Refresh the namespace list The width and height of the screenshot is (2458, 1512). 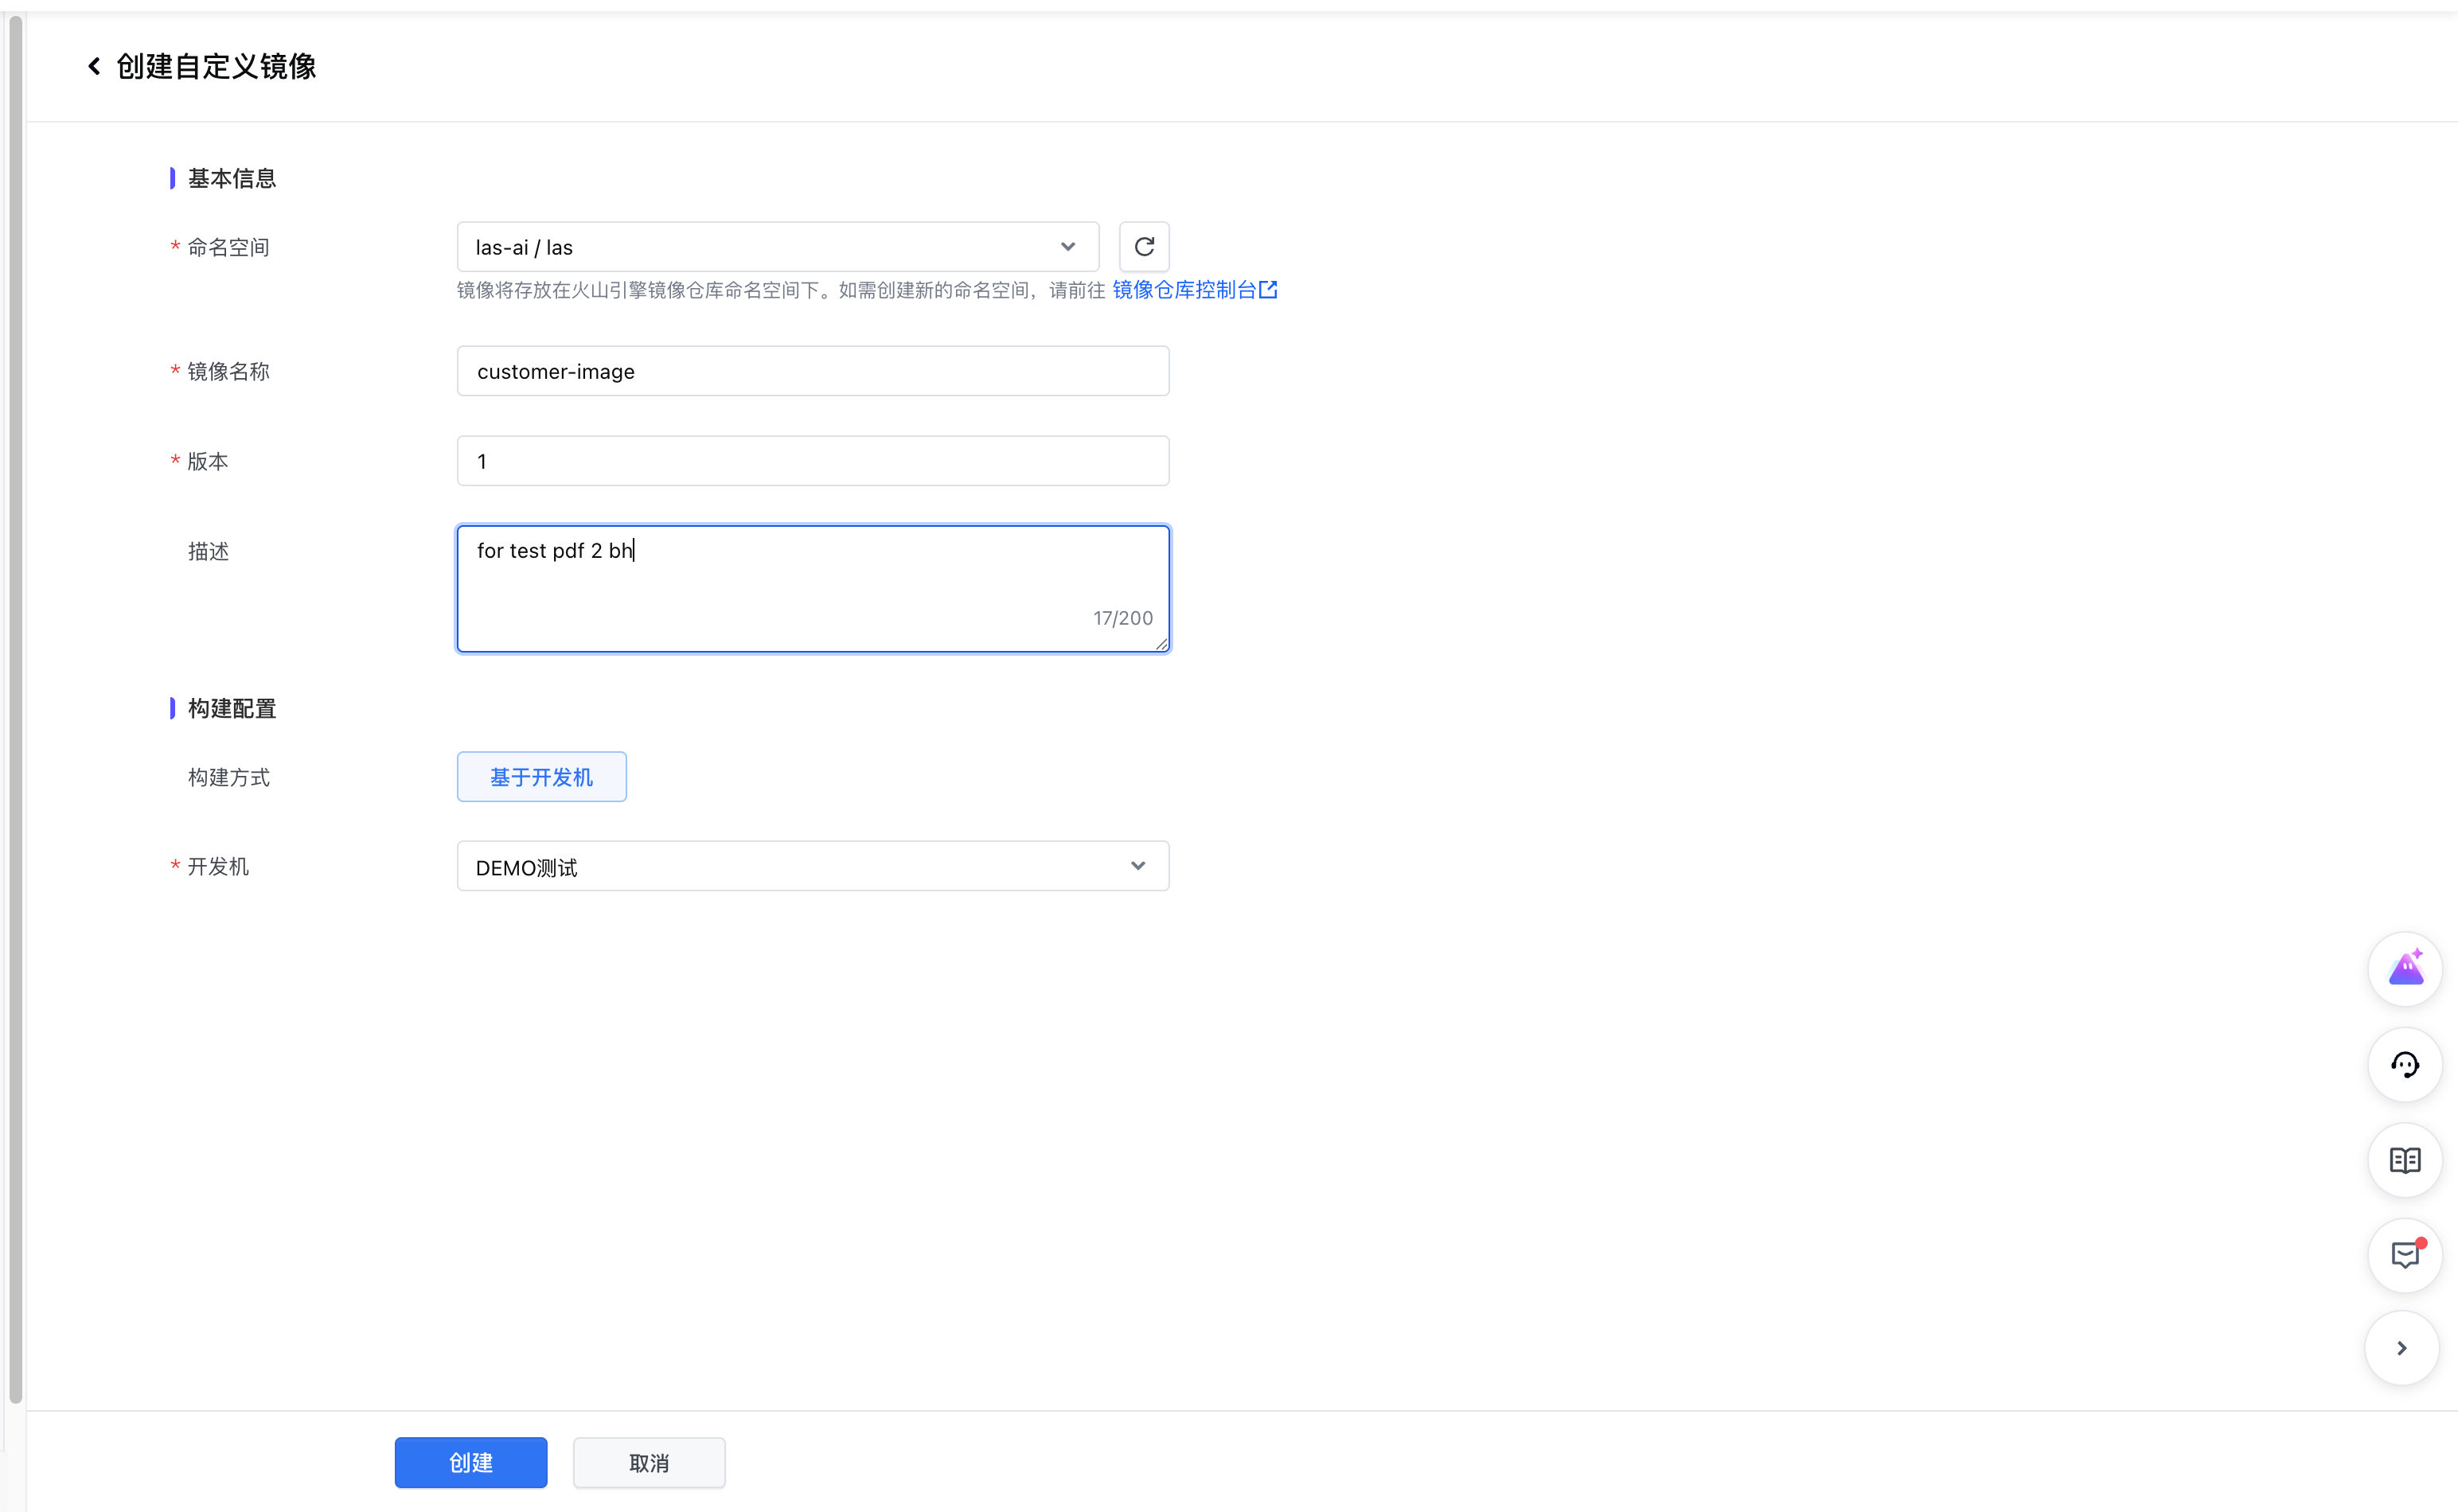[x=1144, y=247]
